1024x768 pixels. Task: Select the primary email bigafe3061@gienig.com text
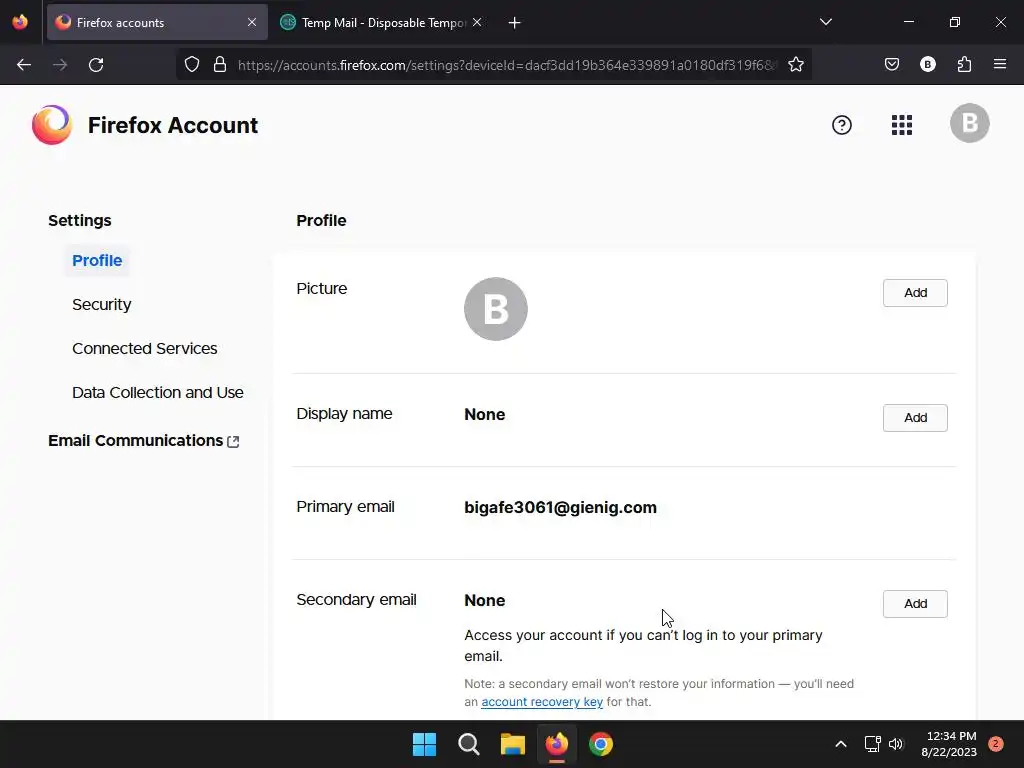[x=560, y=507]
